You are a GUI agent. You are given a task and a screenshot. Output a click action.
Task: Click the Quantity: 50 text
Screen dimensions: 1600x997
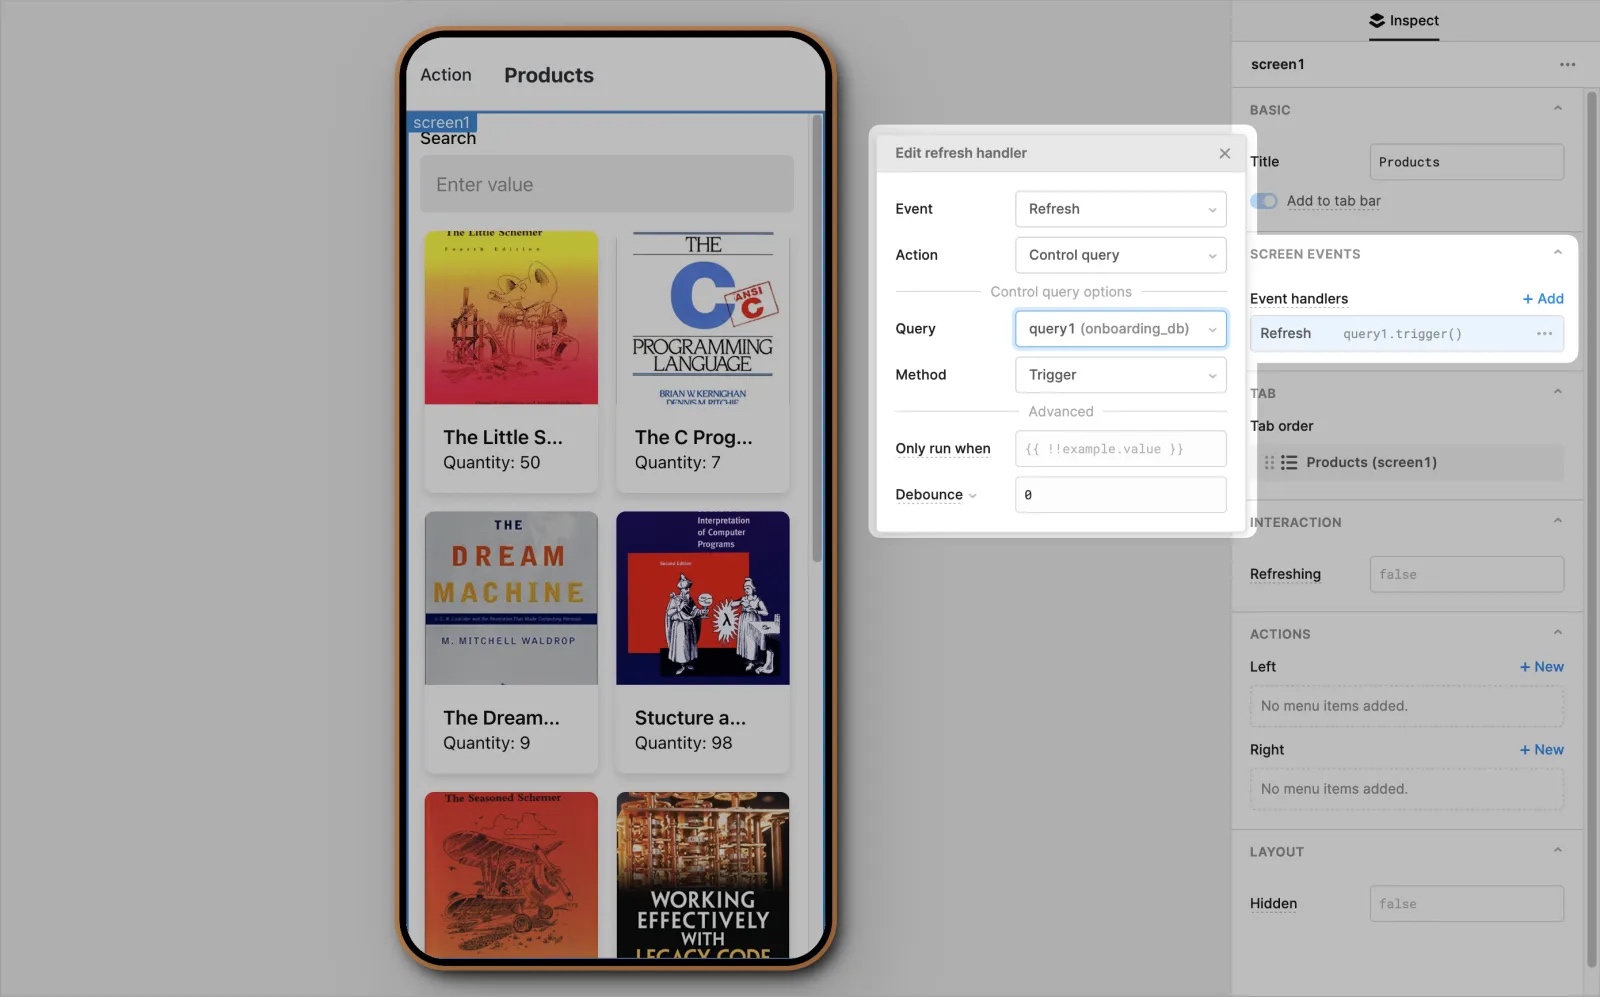(491, 463)
